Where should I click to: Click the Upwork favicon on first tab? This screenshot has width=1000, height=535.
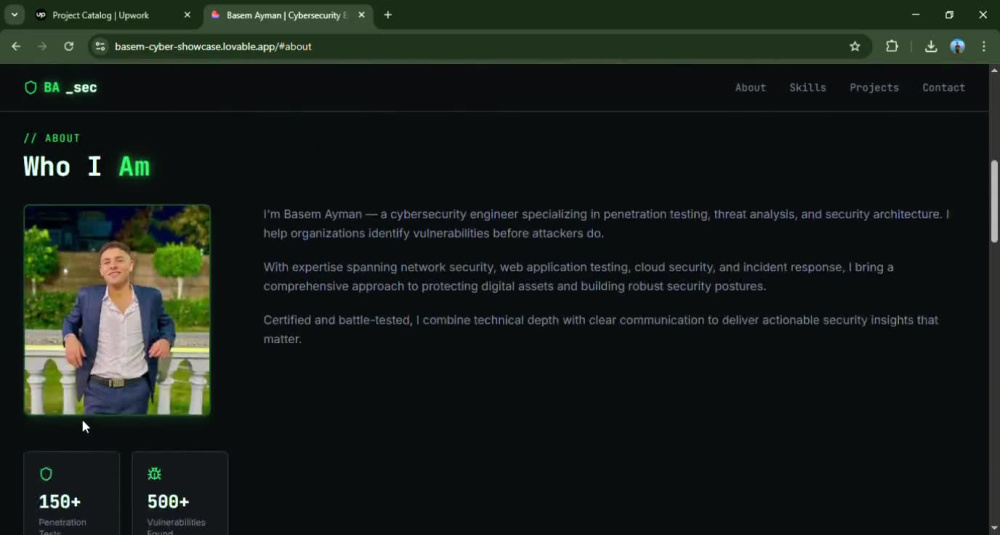(41, 15)
